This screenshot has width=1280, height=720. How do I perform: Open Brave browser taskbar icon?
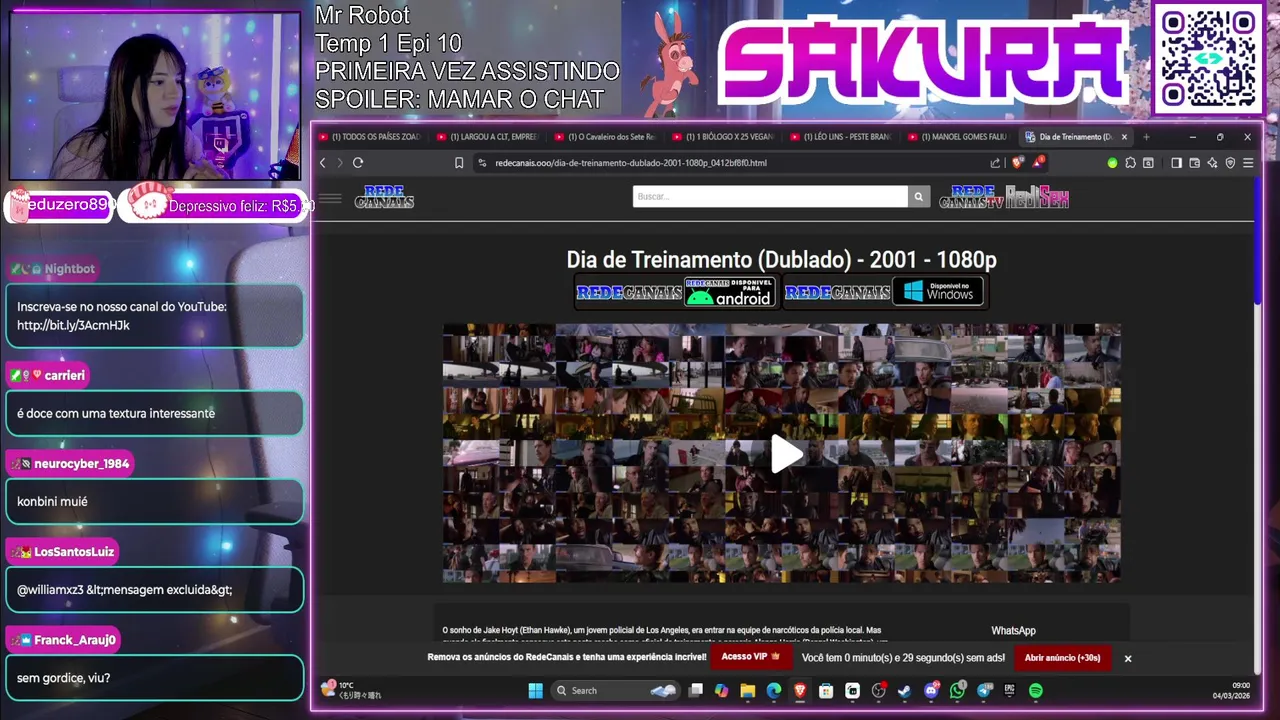point(800,690)
